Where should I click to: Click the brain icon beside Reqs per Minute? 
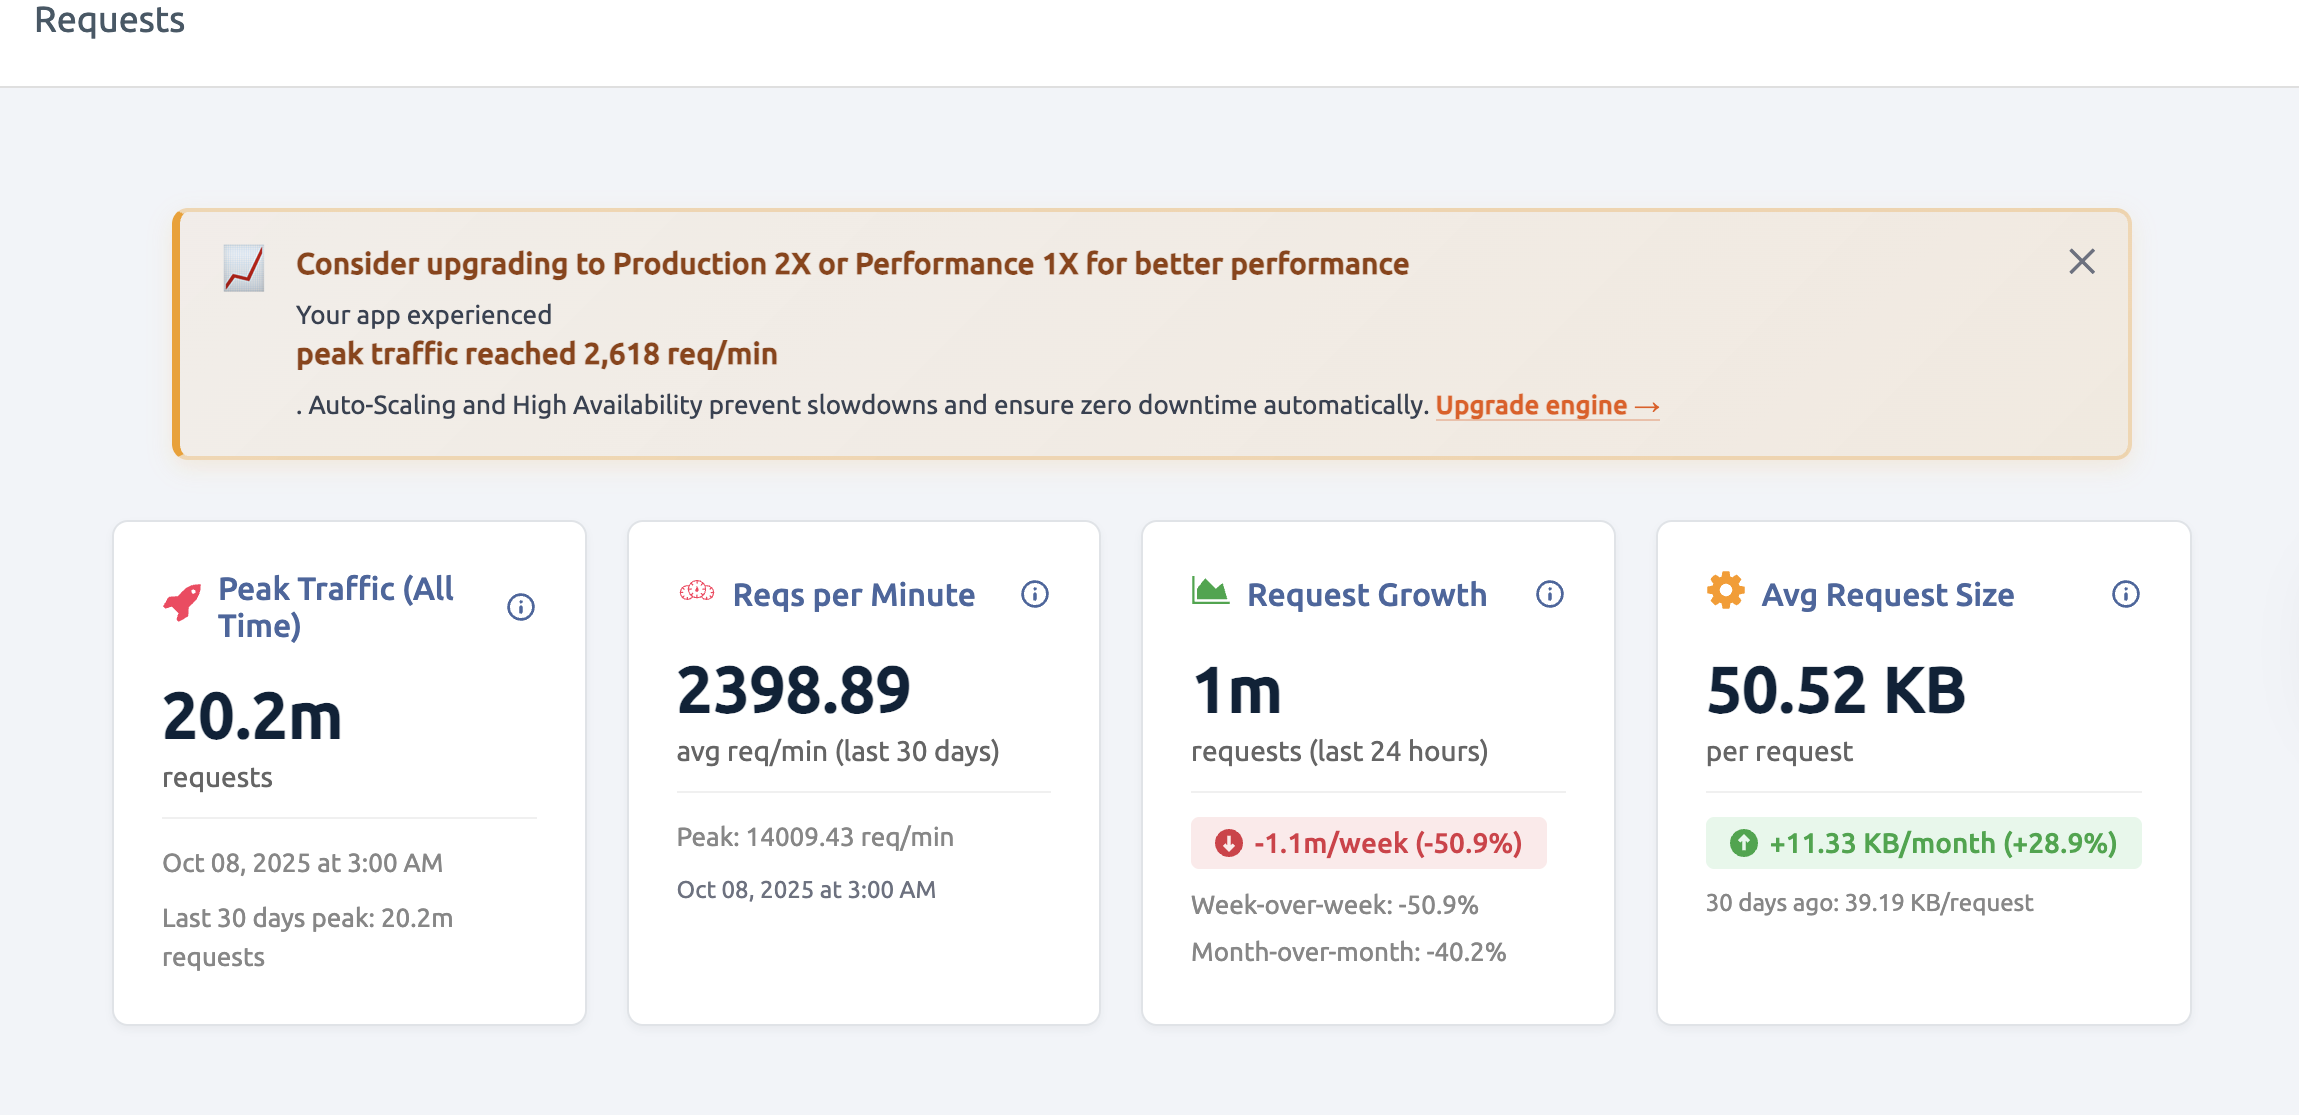pyautogui.click(x=697, y=592)
